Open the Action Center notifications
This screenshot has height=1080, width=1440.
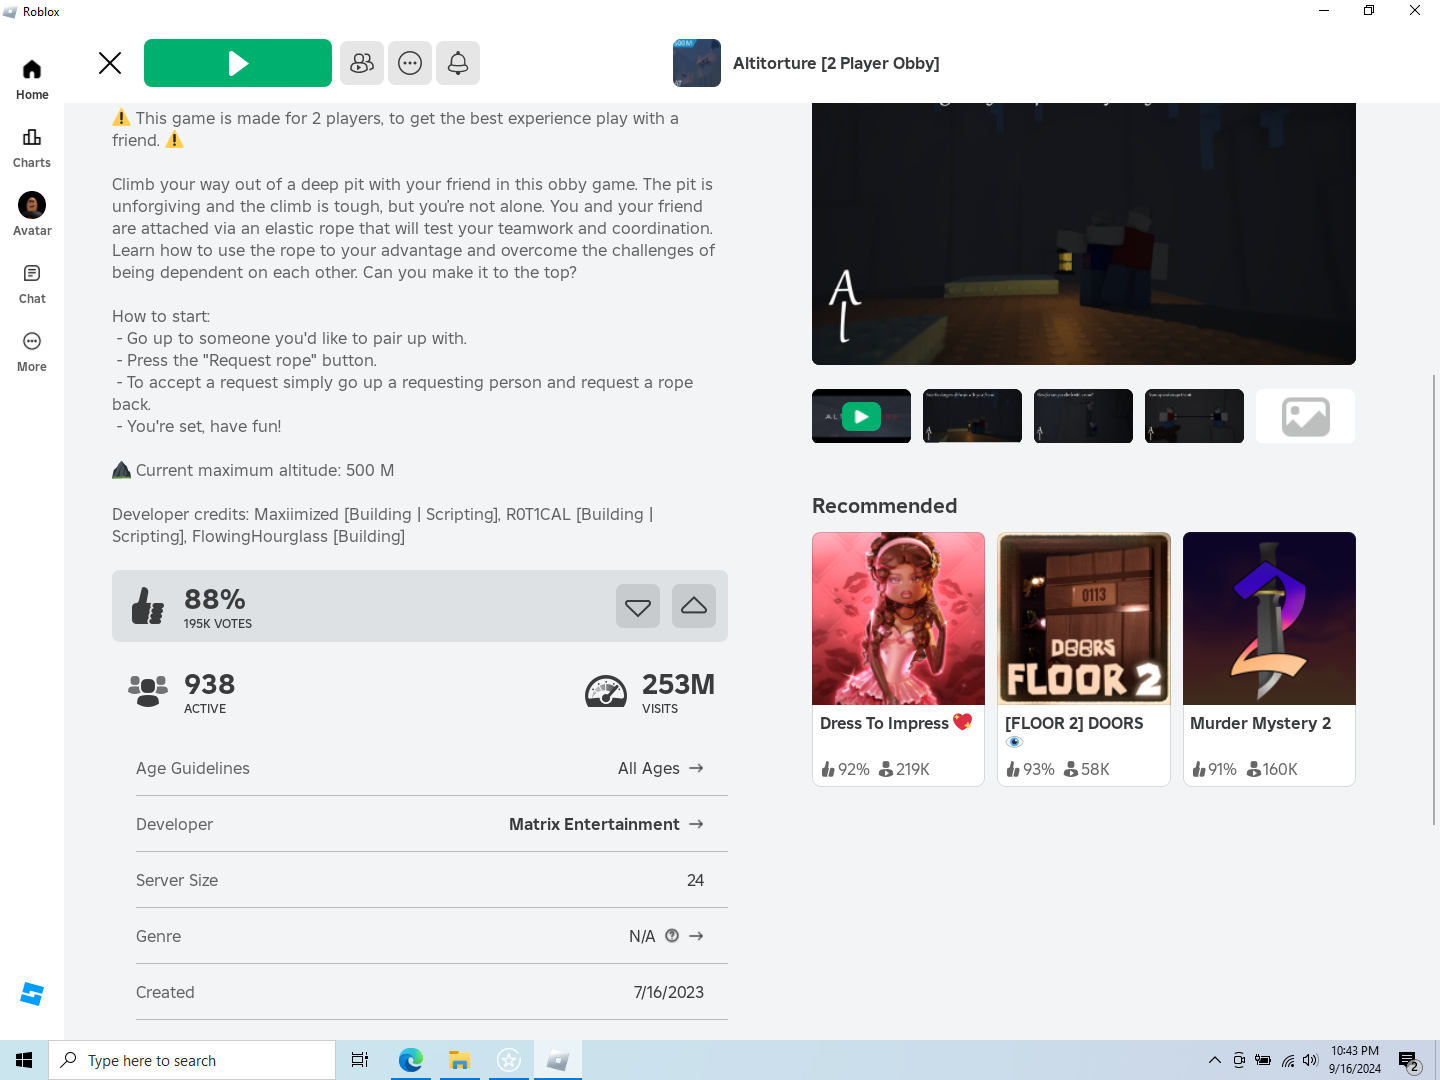coord(1409,1060)
